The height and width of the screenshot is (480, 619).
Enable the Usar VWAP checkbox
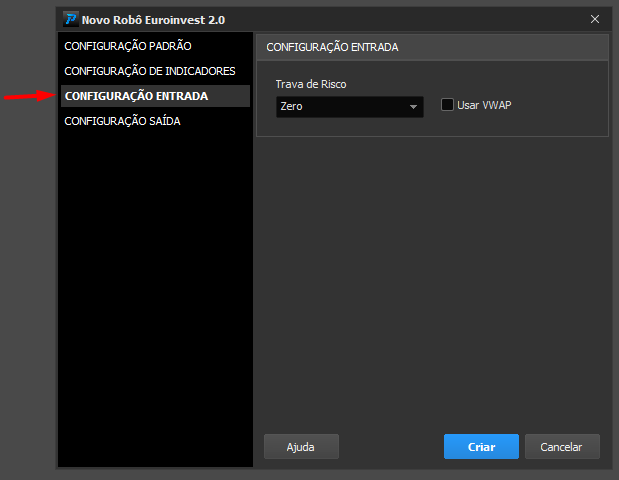coord(447,105)
